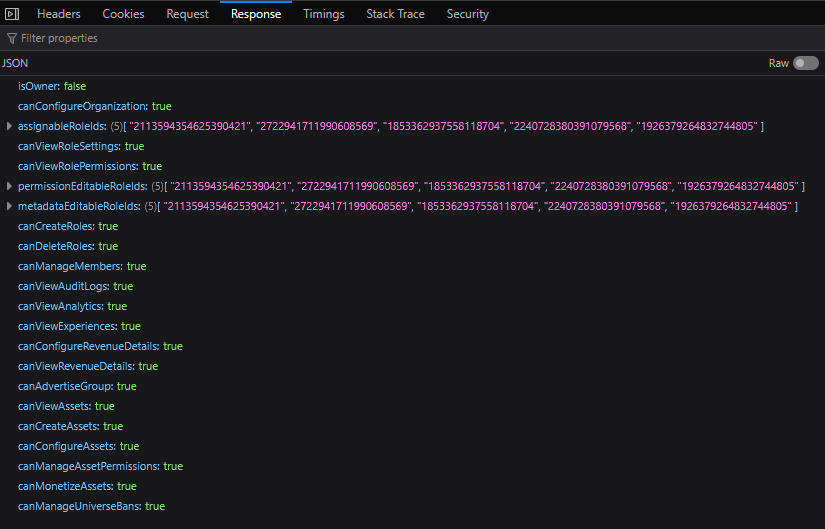Select the canViewRoleSettings row

click(x=412, y=146)
